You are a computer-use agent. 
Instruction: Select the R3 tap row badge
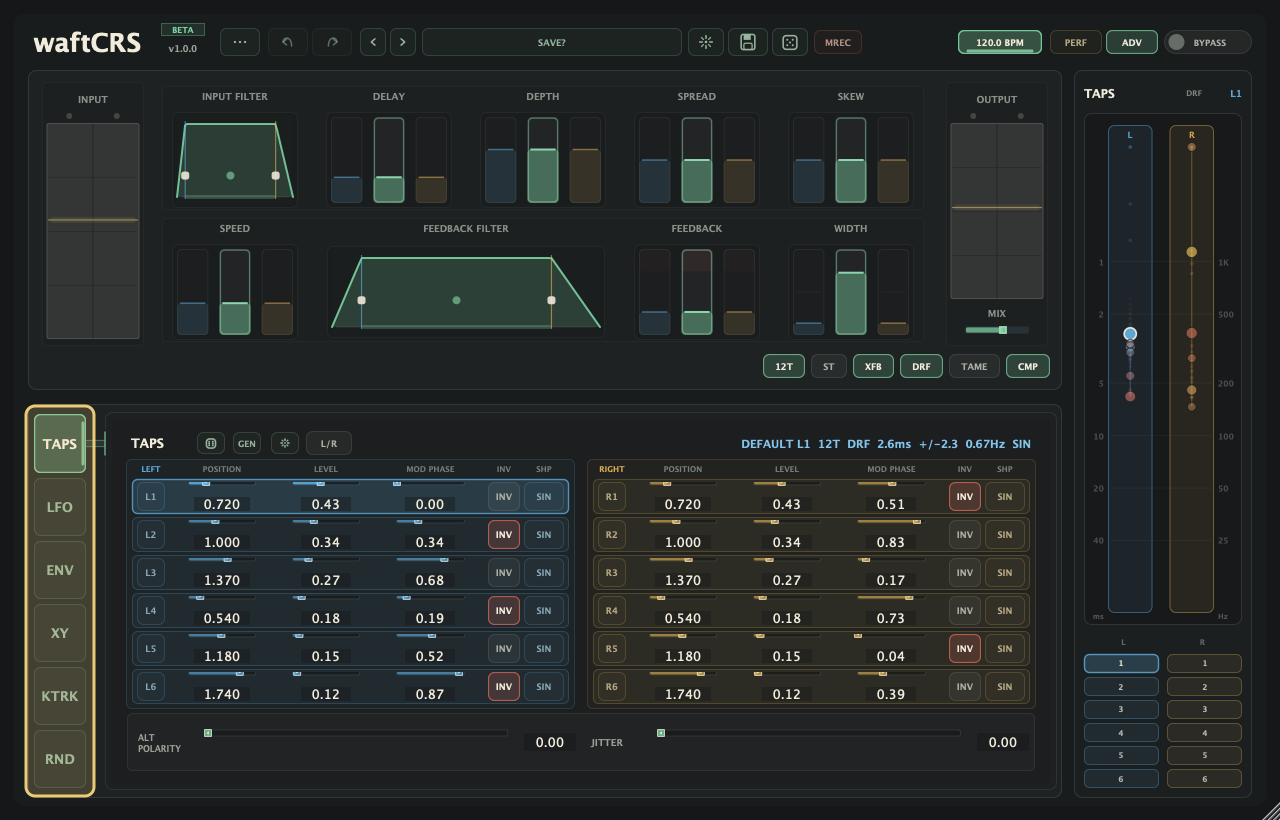(612, 573)
